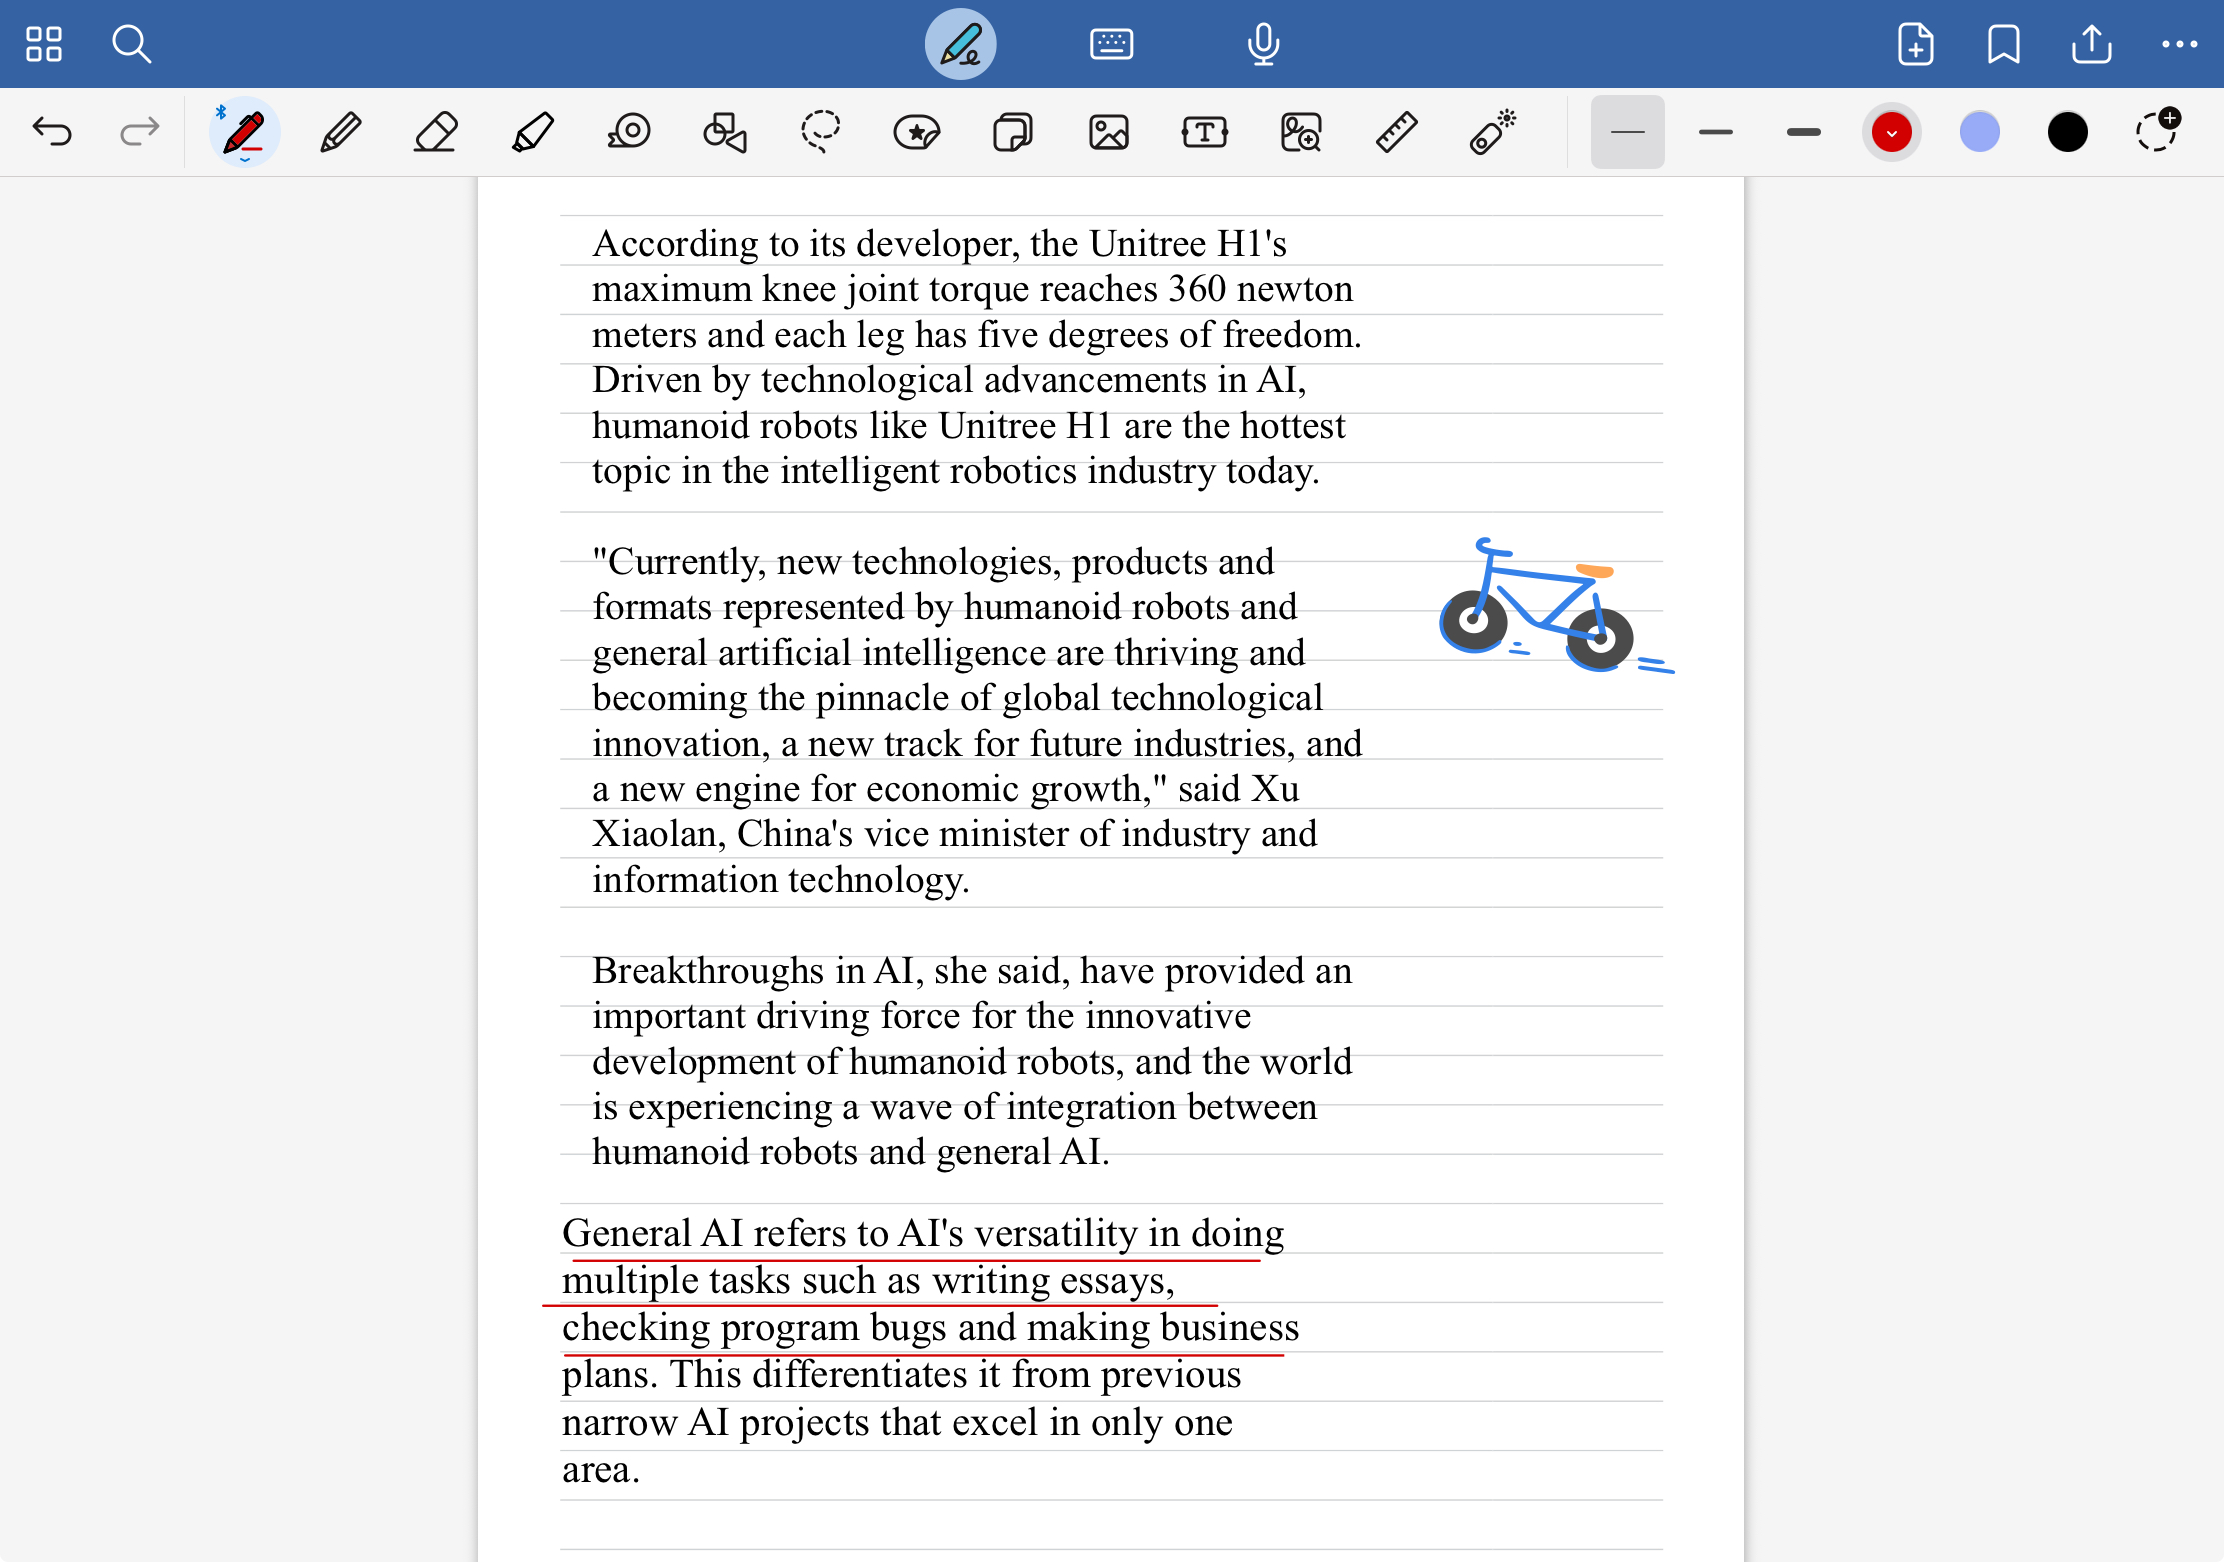Expand the active pen tool options
The width and height of the screenshot is (2224, 1562).
coord(244,132)
